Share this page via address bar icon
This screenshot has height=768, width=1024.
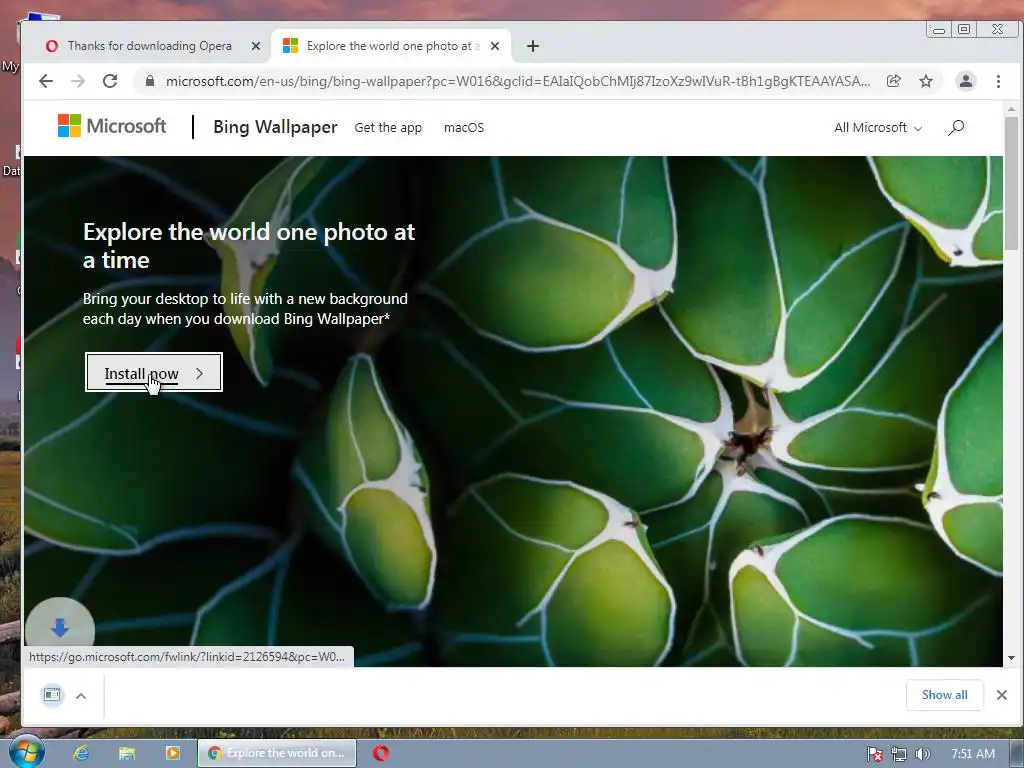coord(893,81)
